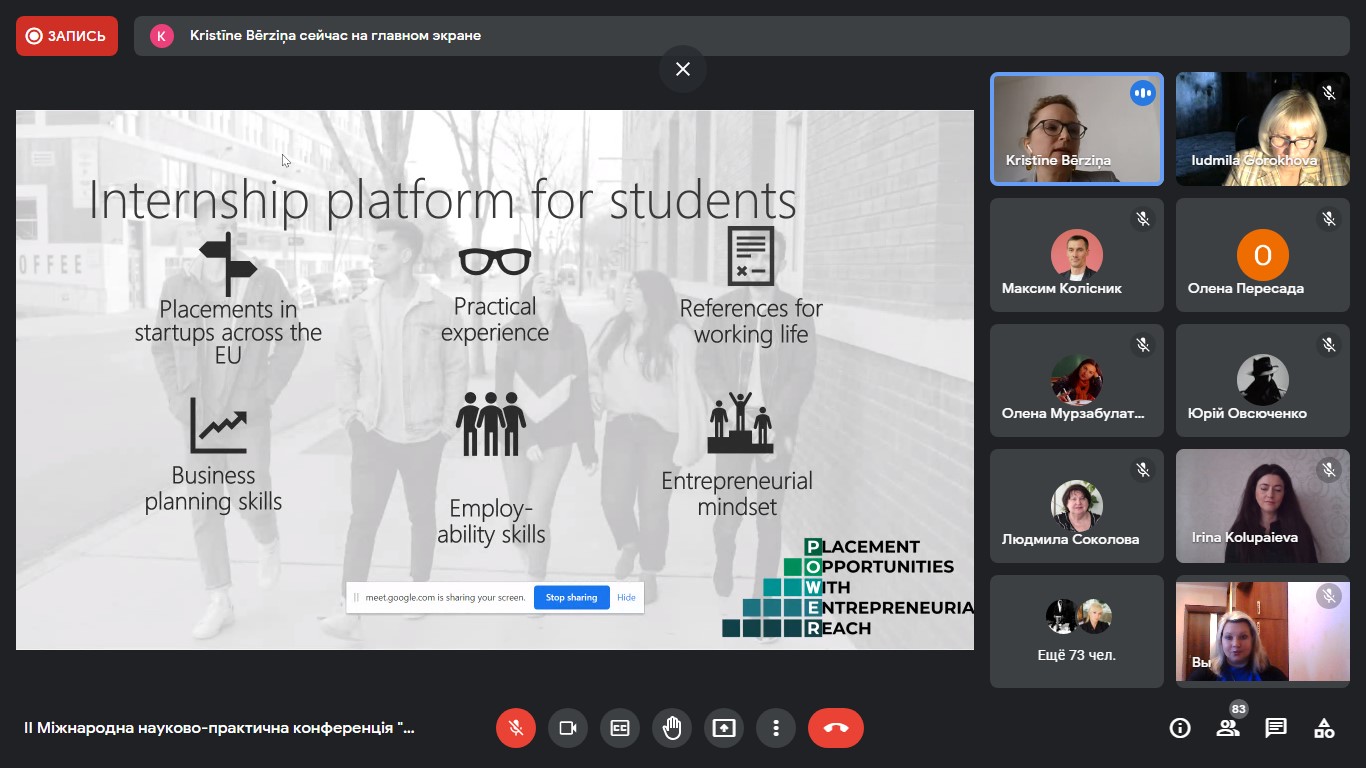Turn off the camera

pyautogui.click(x=568, y=728)
